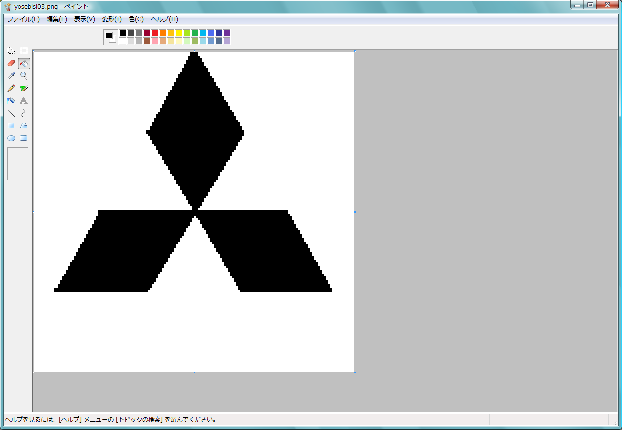Pick the dark gray palette swatch
Viewport: 622px width, 430px height.
[131, 33]
